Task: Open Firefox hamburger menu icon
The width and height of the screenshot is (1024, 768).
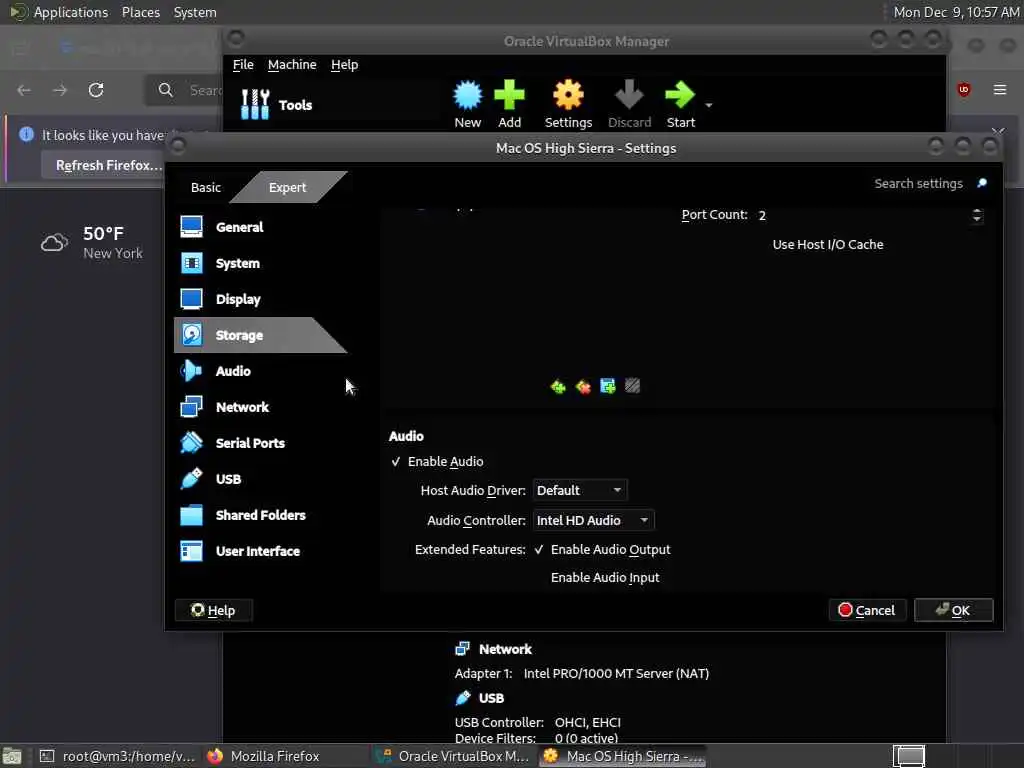Action: [x=1000, y=89]
